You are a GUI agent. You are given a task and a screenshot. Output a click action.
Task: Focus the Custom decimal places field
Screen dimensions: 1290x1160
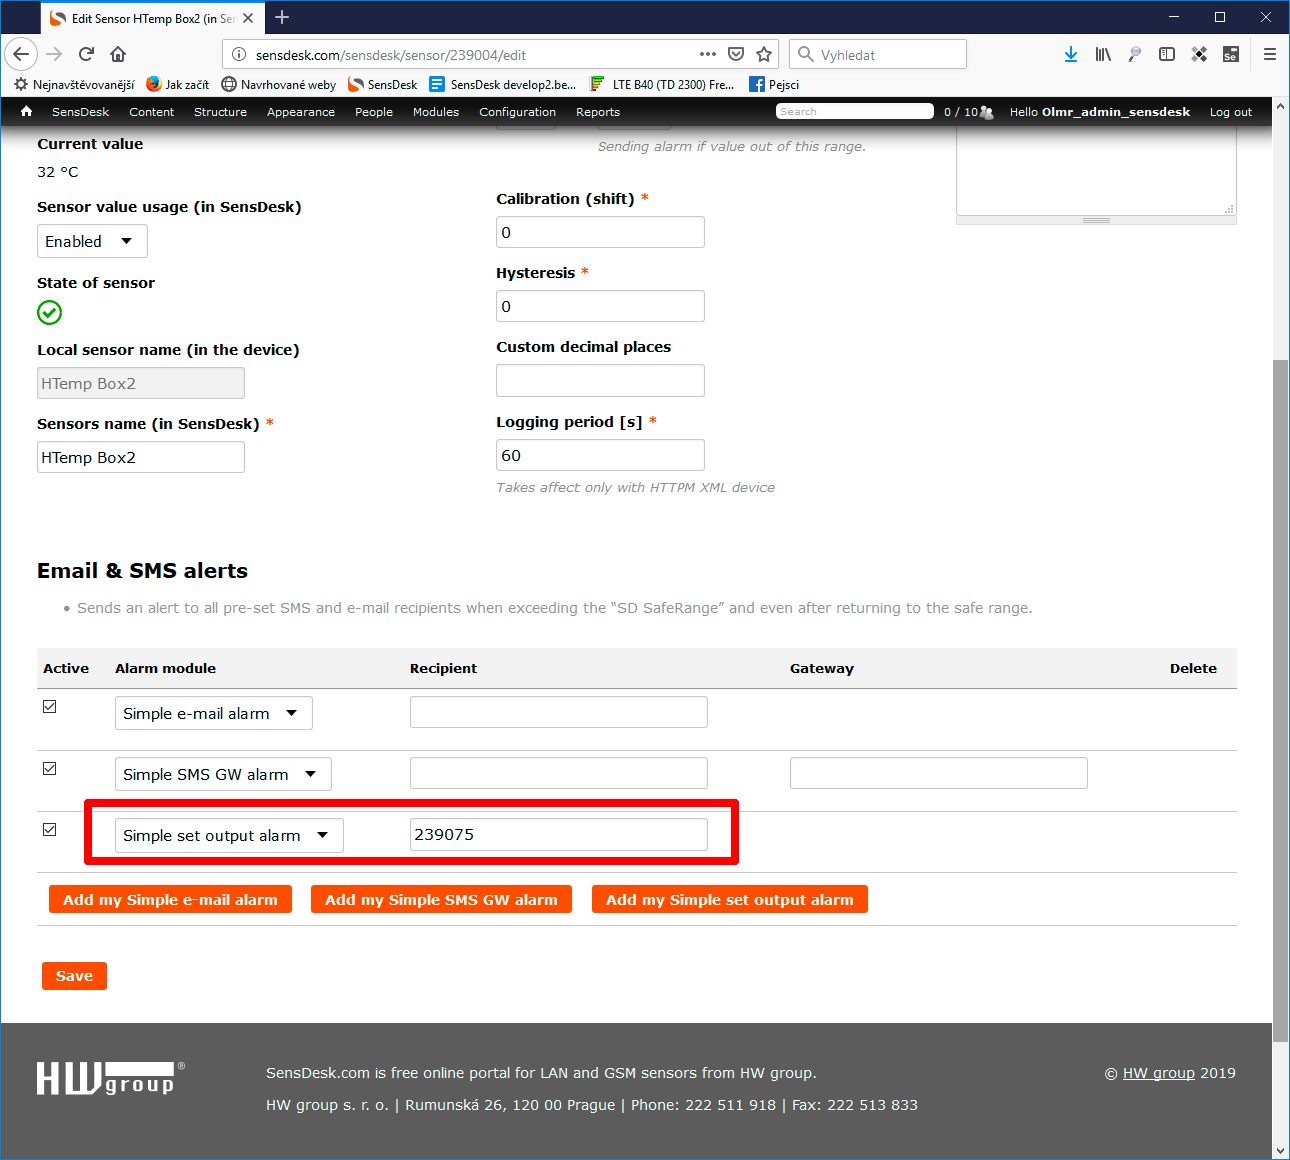[600, 380]
